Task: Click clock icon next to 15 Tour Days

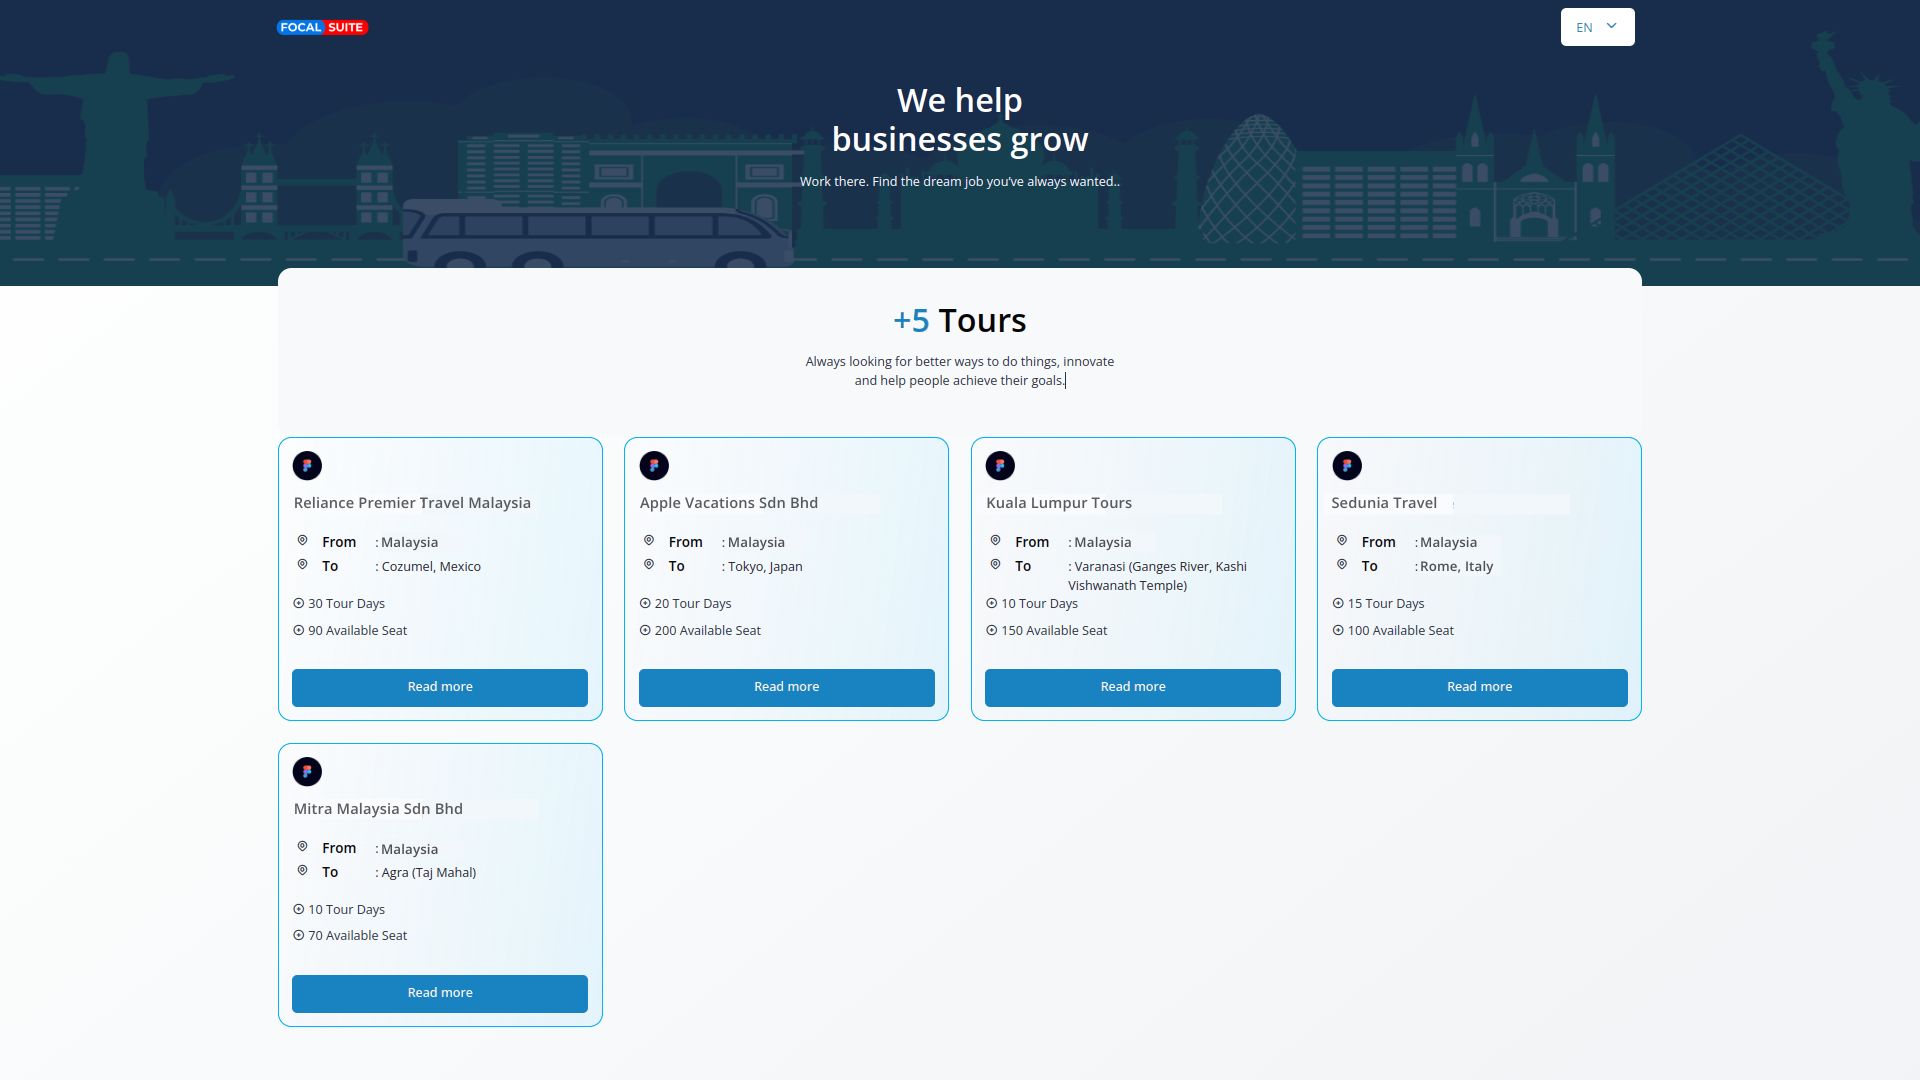Action: [1338, 603]
